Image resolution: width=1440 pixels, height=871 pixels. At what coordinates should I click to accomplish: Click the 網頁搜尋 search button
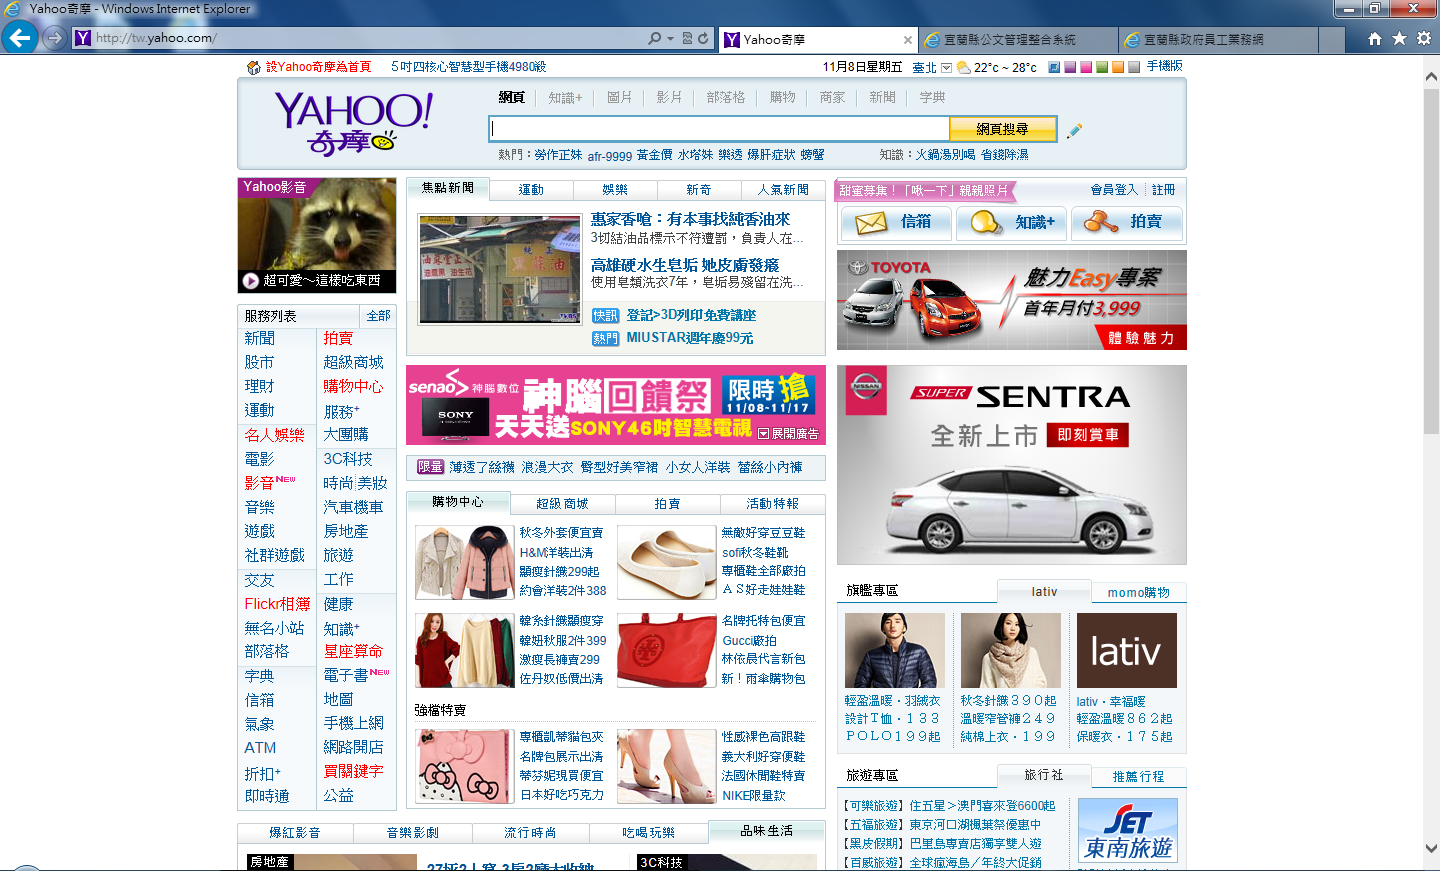1002,129
